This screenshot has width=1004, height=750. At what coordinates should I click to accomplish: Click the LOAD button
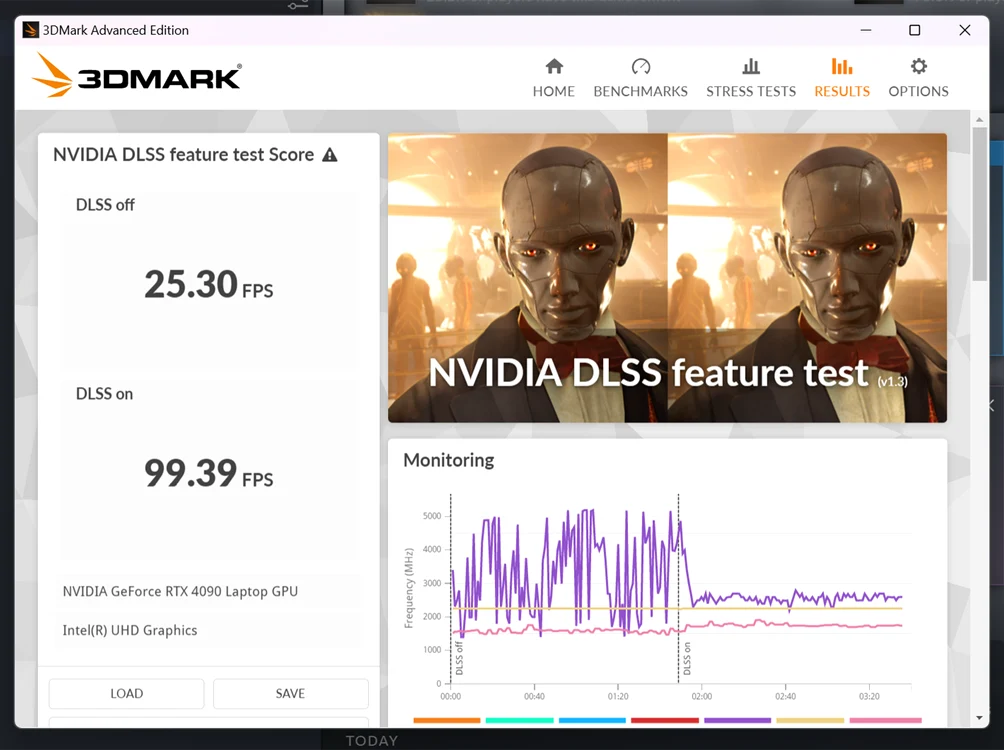(127, 694)
